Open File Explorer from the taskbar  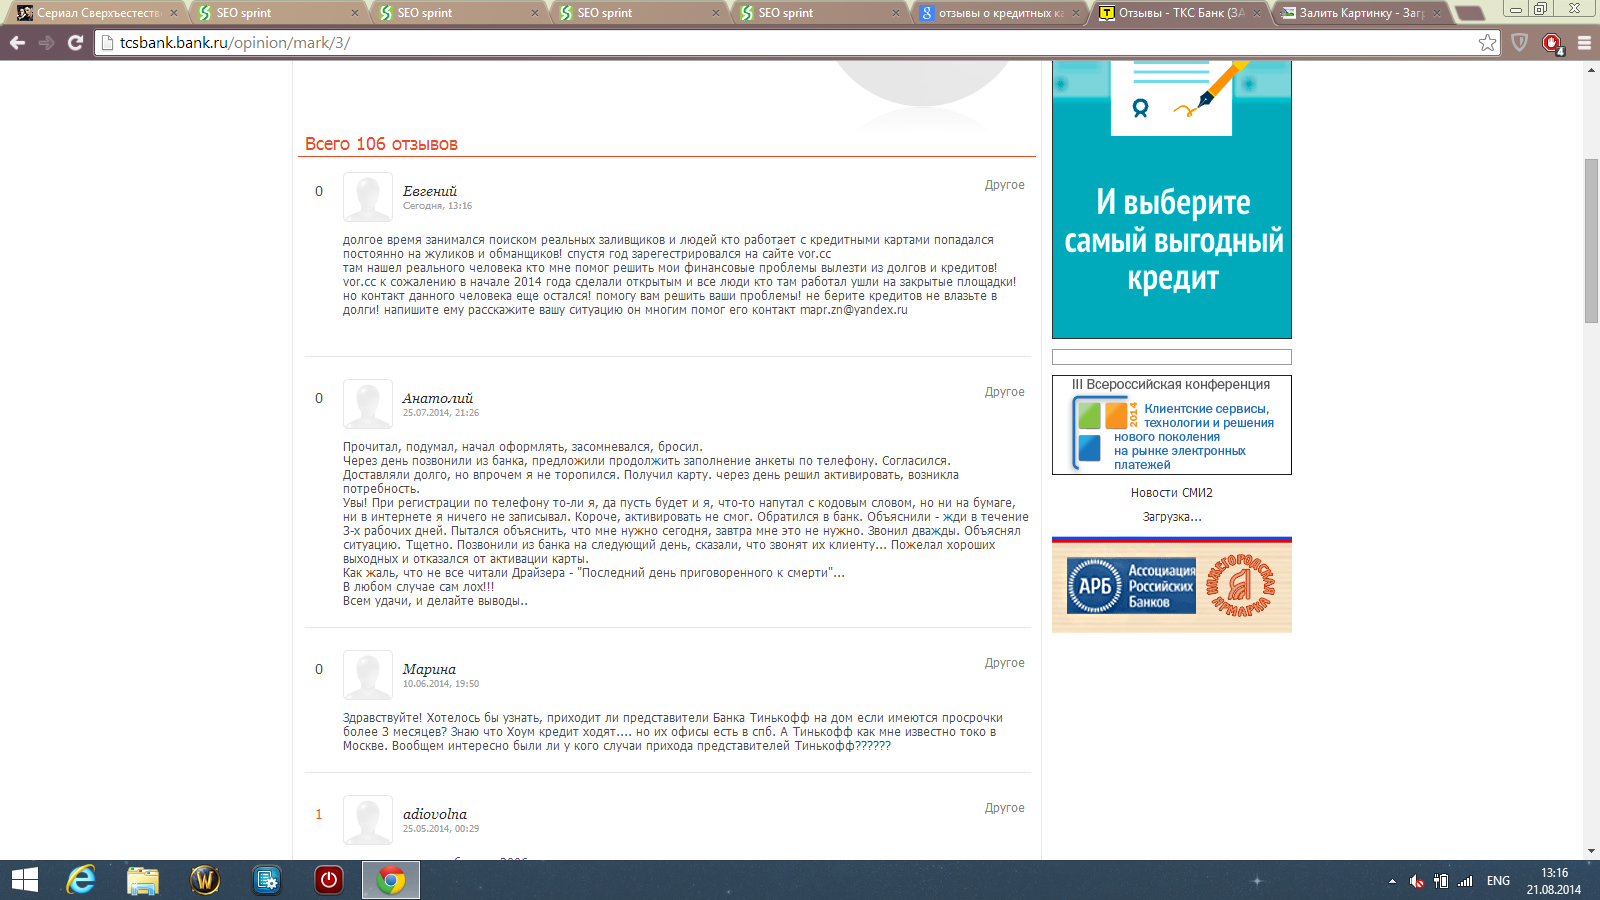pos(143,880)
